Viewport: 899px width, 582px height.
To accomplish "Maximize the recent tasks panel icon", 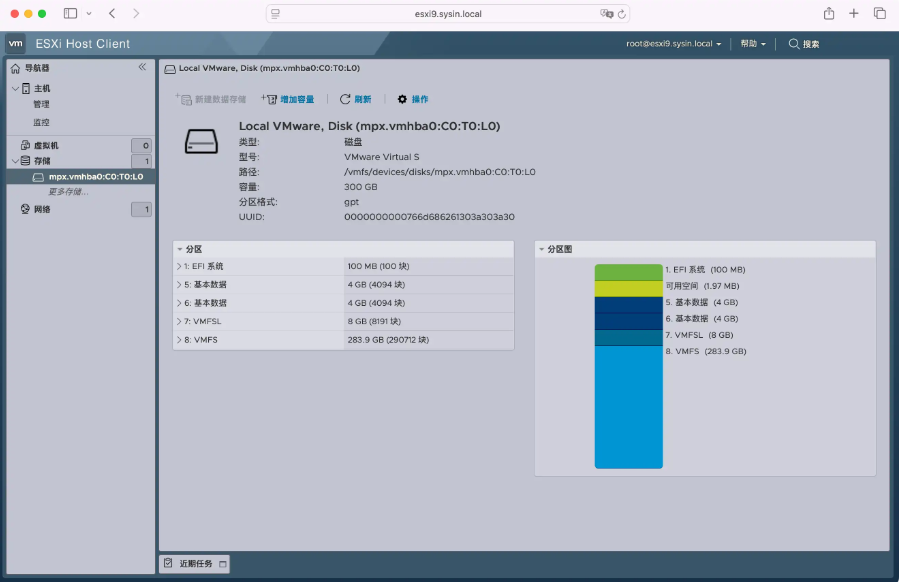I will point(223,564).
